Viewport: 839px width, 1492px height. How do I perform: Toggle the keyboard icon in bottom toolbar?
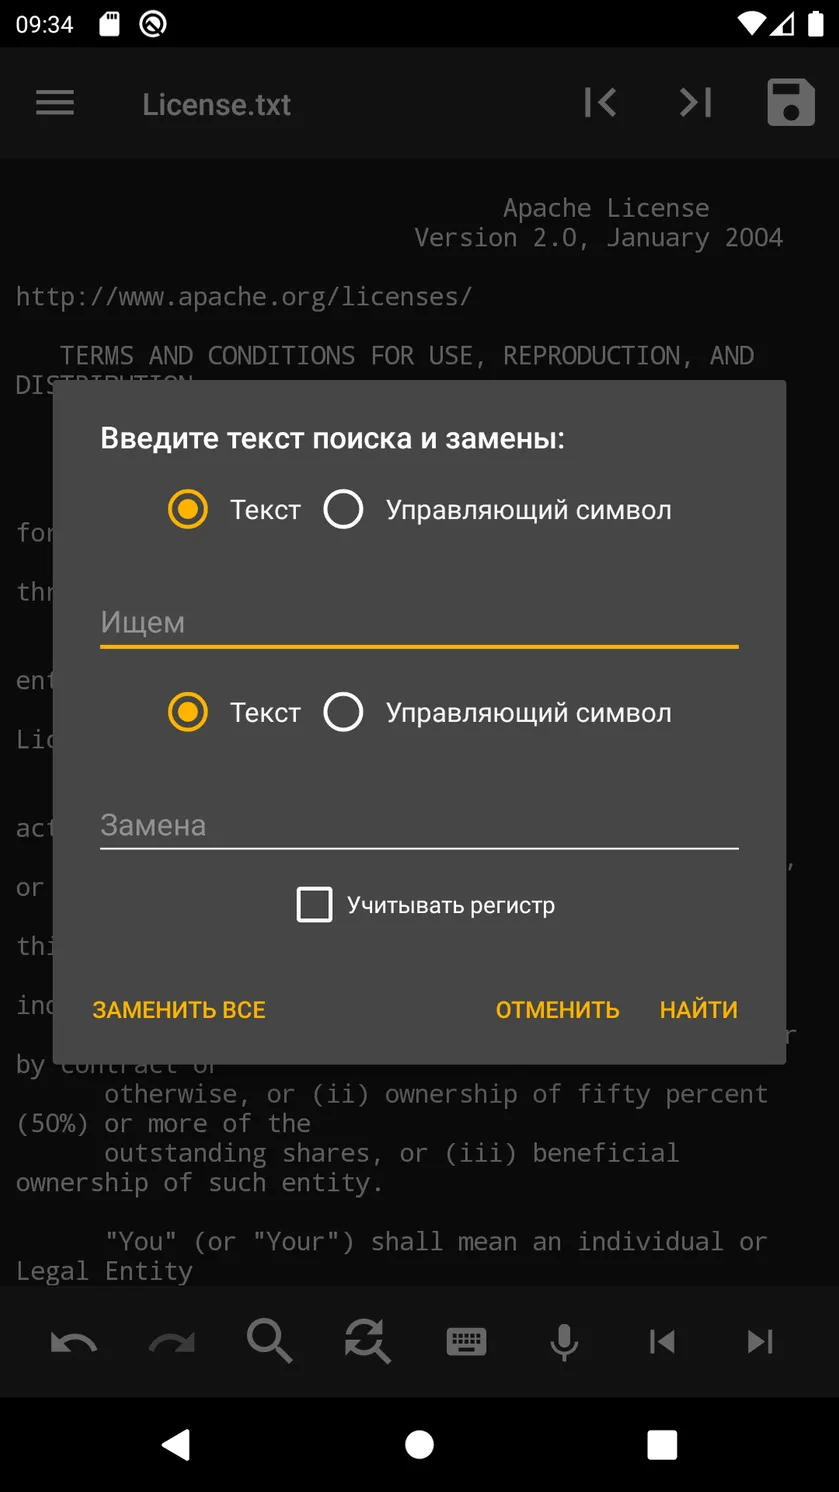(466, 1341)
